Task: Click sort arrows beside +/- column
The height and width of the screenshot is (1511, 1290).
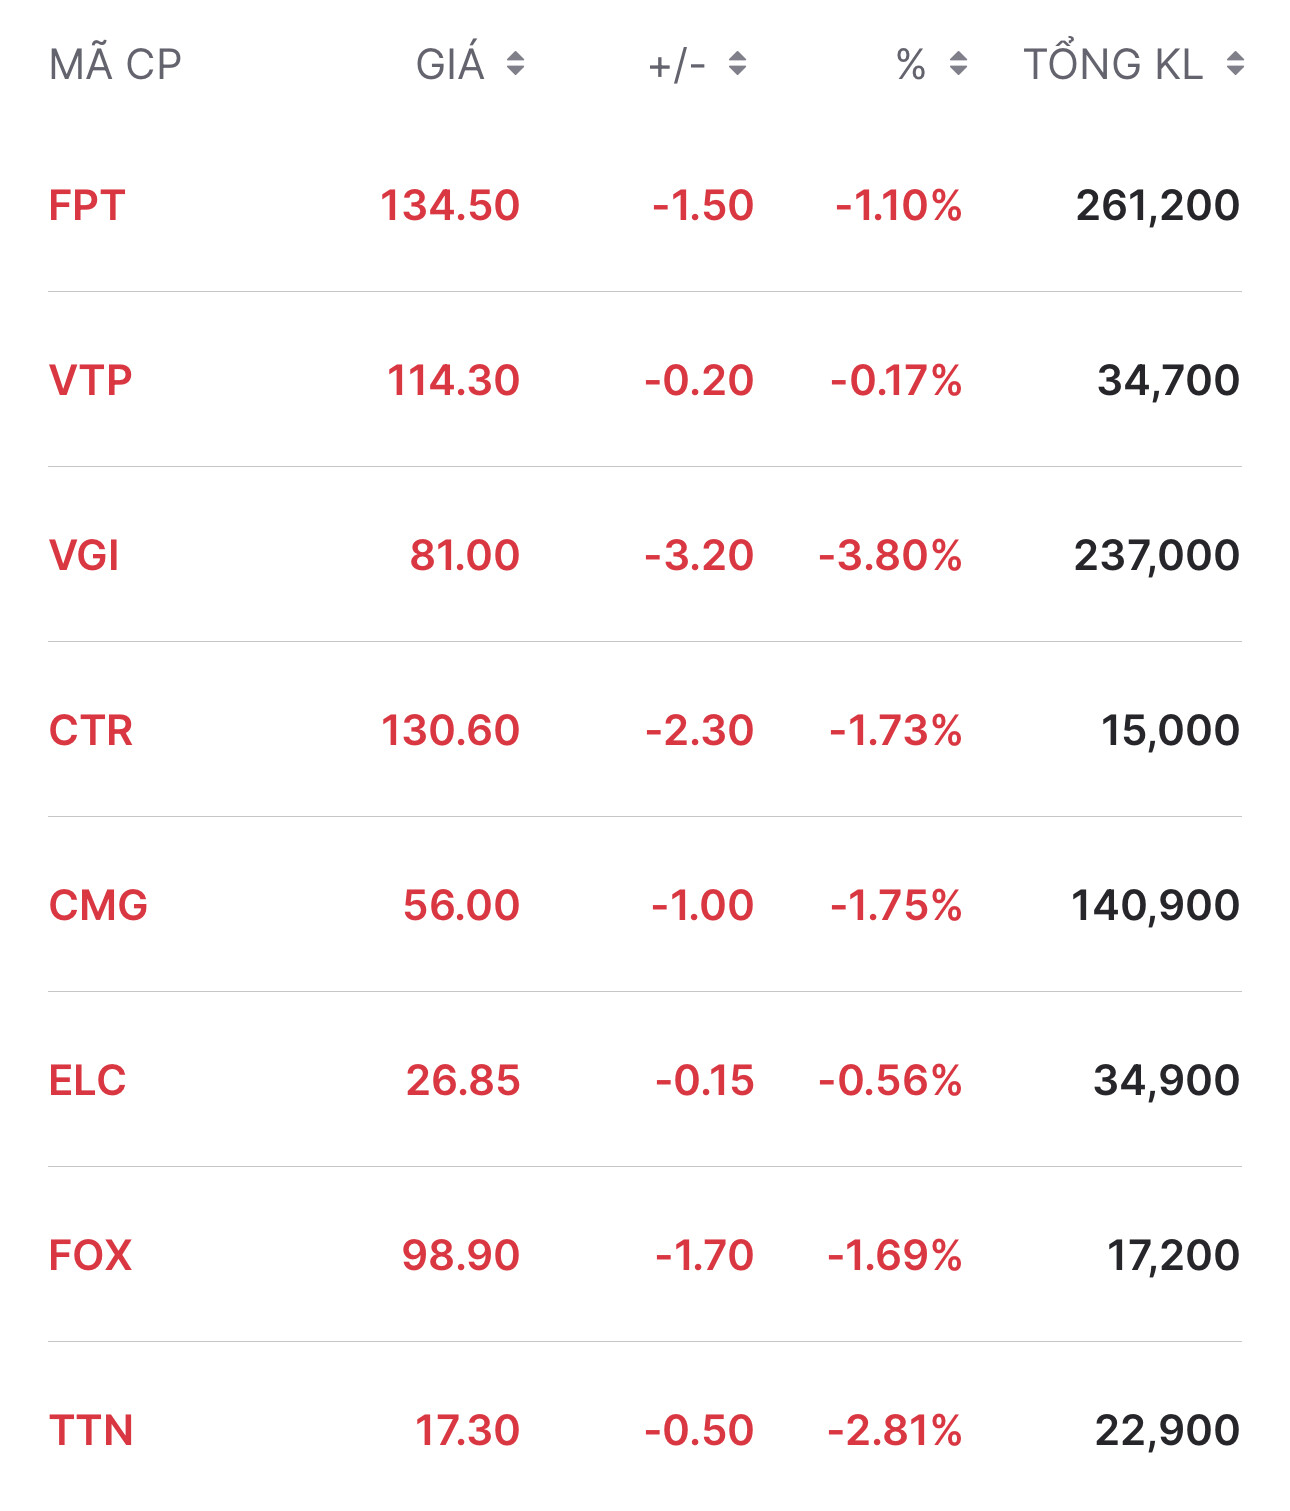Action: pos(737,65)
